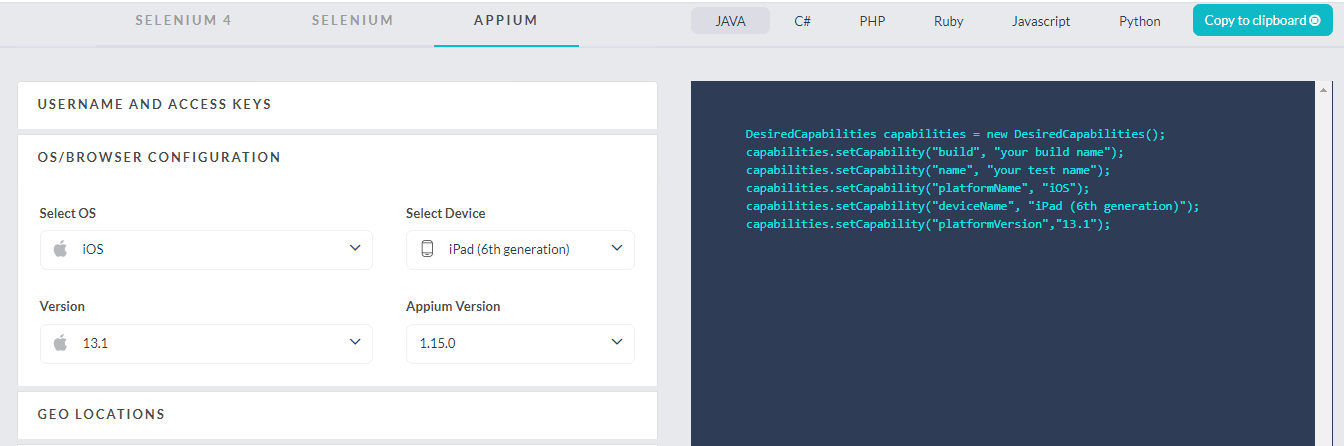This screenshot has height=446, width=1344.
Task: Switch code to Python
Action: pyautogui.click(x=1139, y=21)
